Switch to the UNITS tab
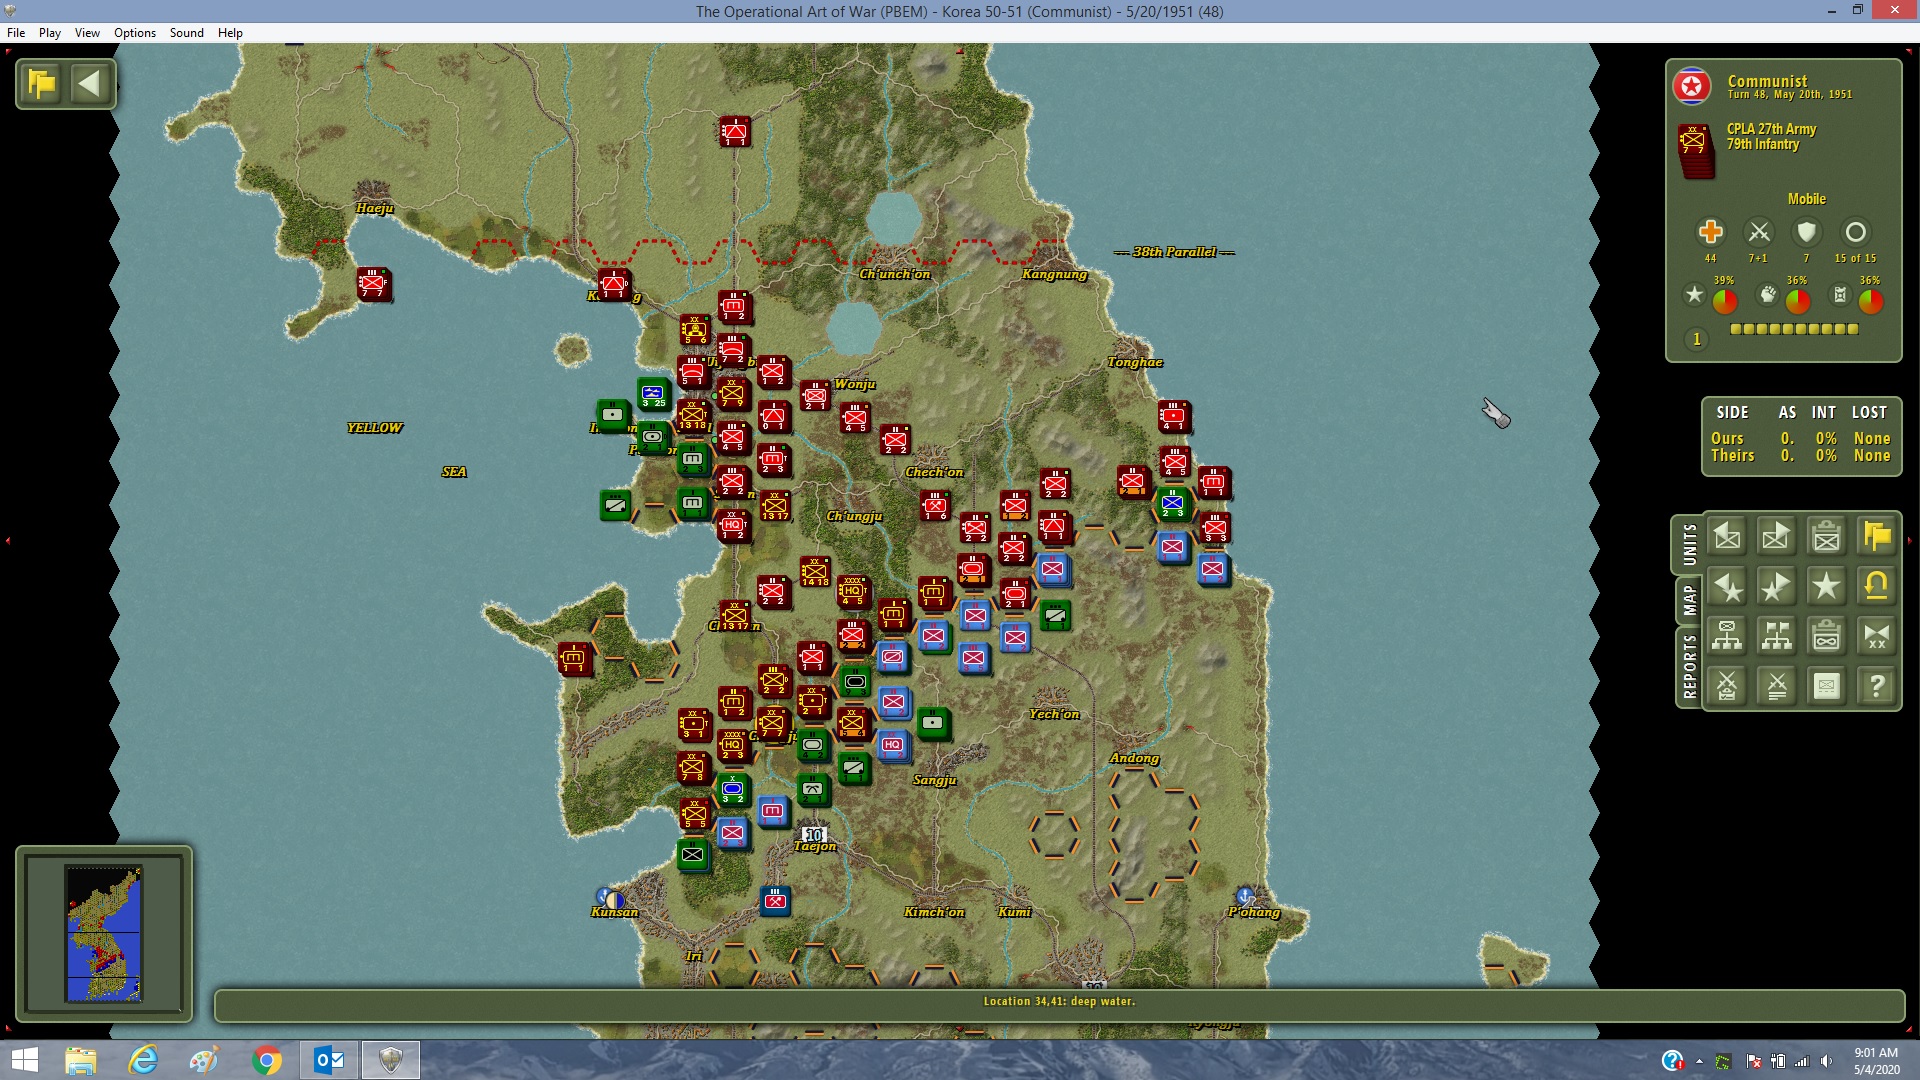This screenshot has height=1080, width=1920. click(x=1689, y=545)
